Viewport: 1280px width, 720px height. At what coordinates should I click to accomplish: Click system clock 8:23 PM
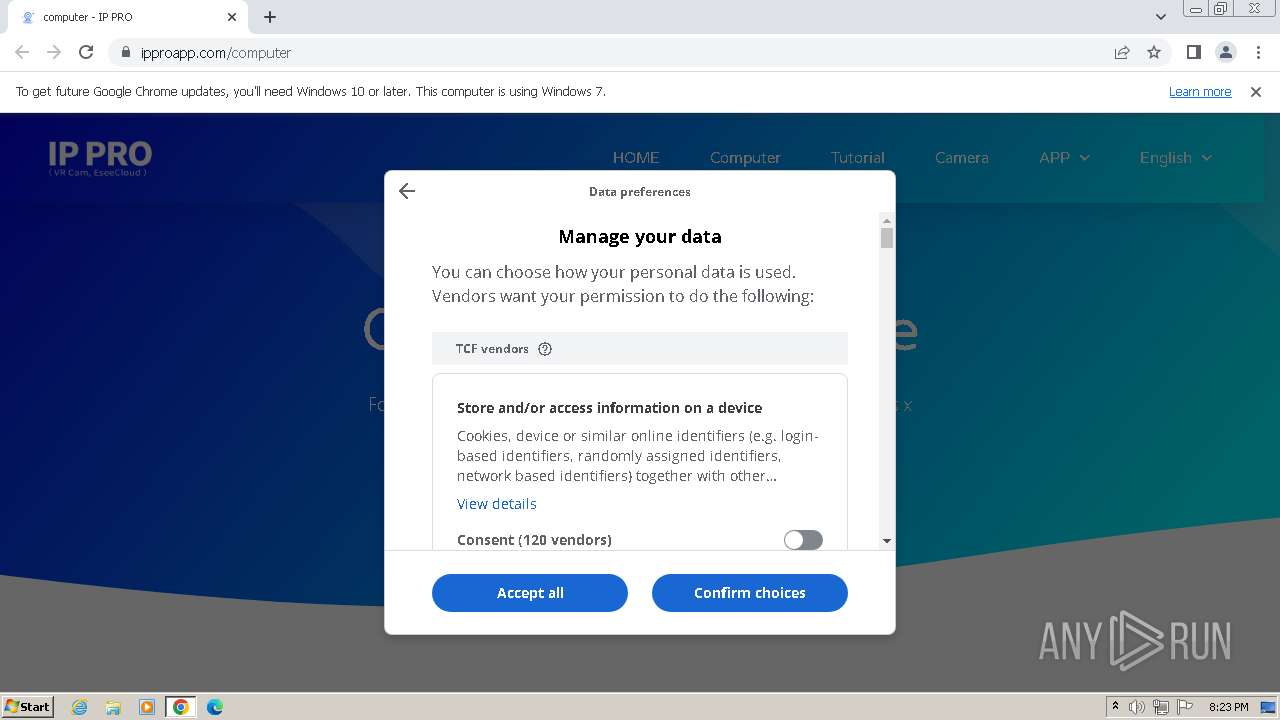tap(1229, 707)
